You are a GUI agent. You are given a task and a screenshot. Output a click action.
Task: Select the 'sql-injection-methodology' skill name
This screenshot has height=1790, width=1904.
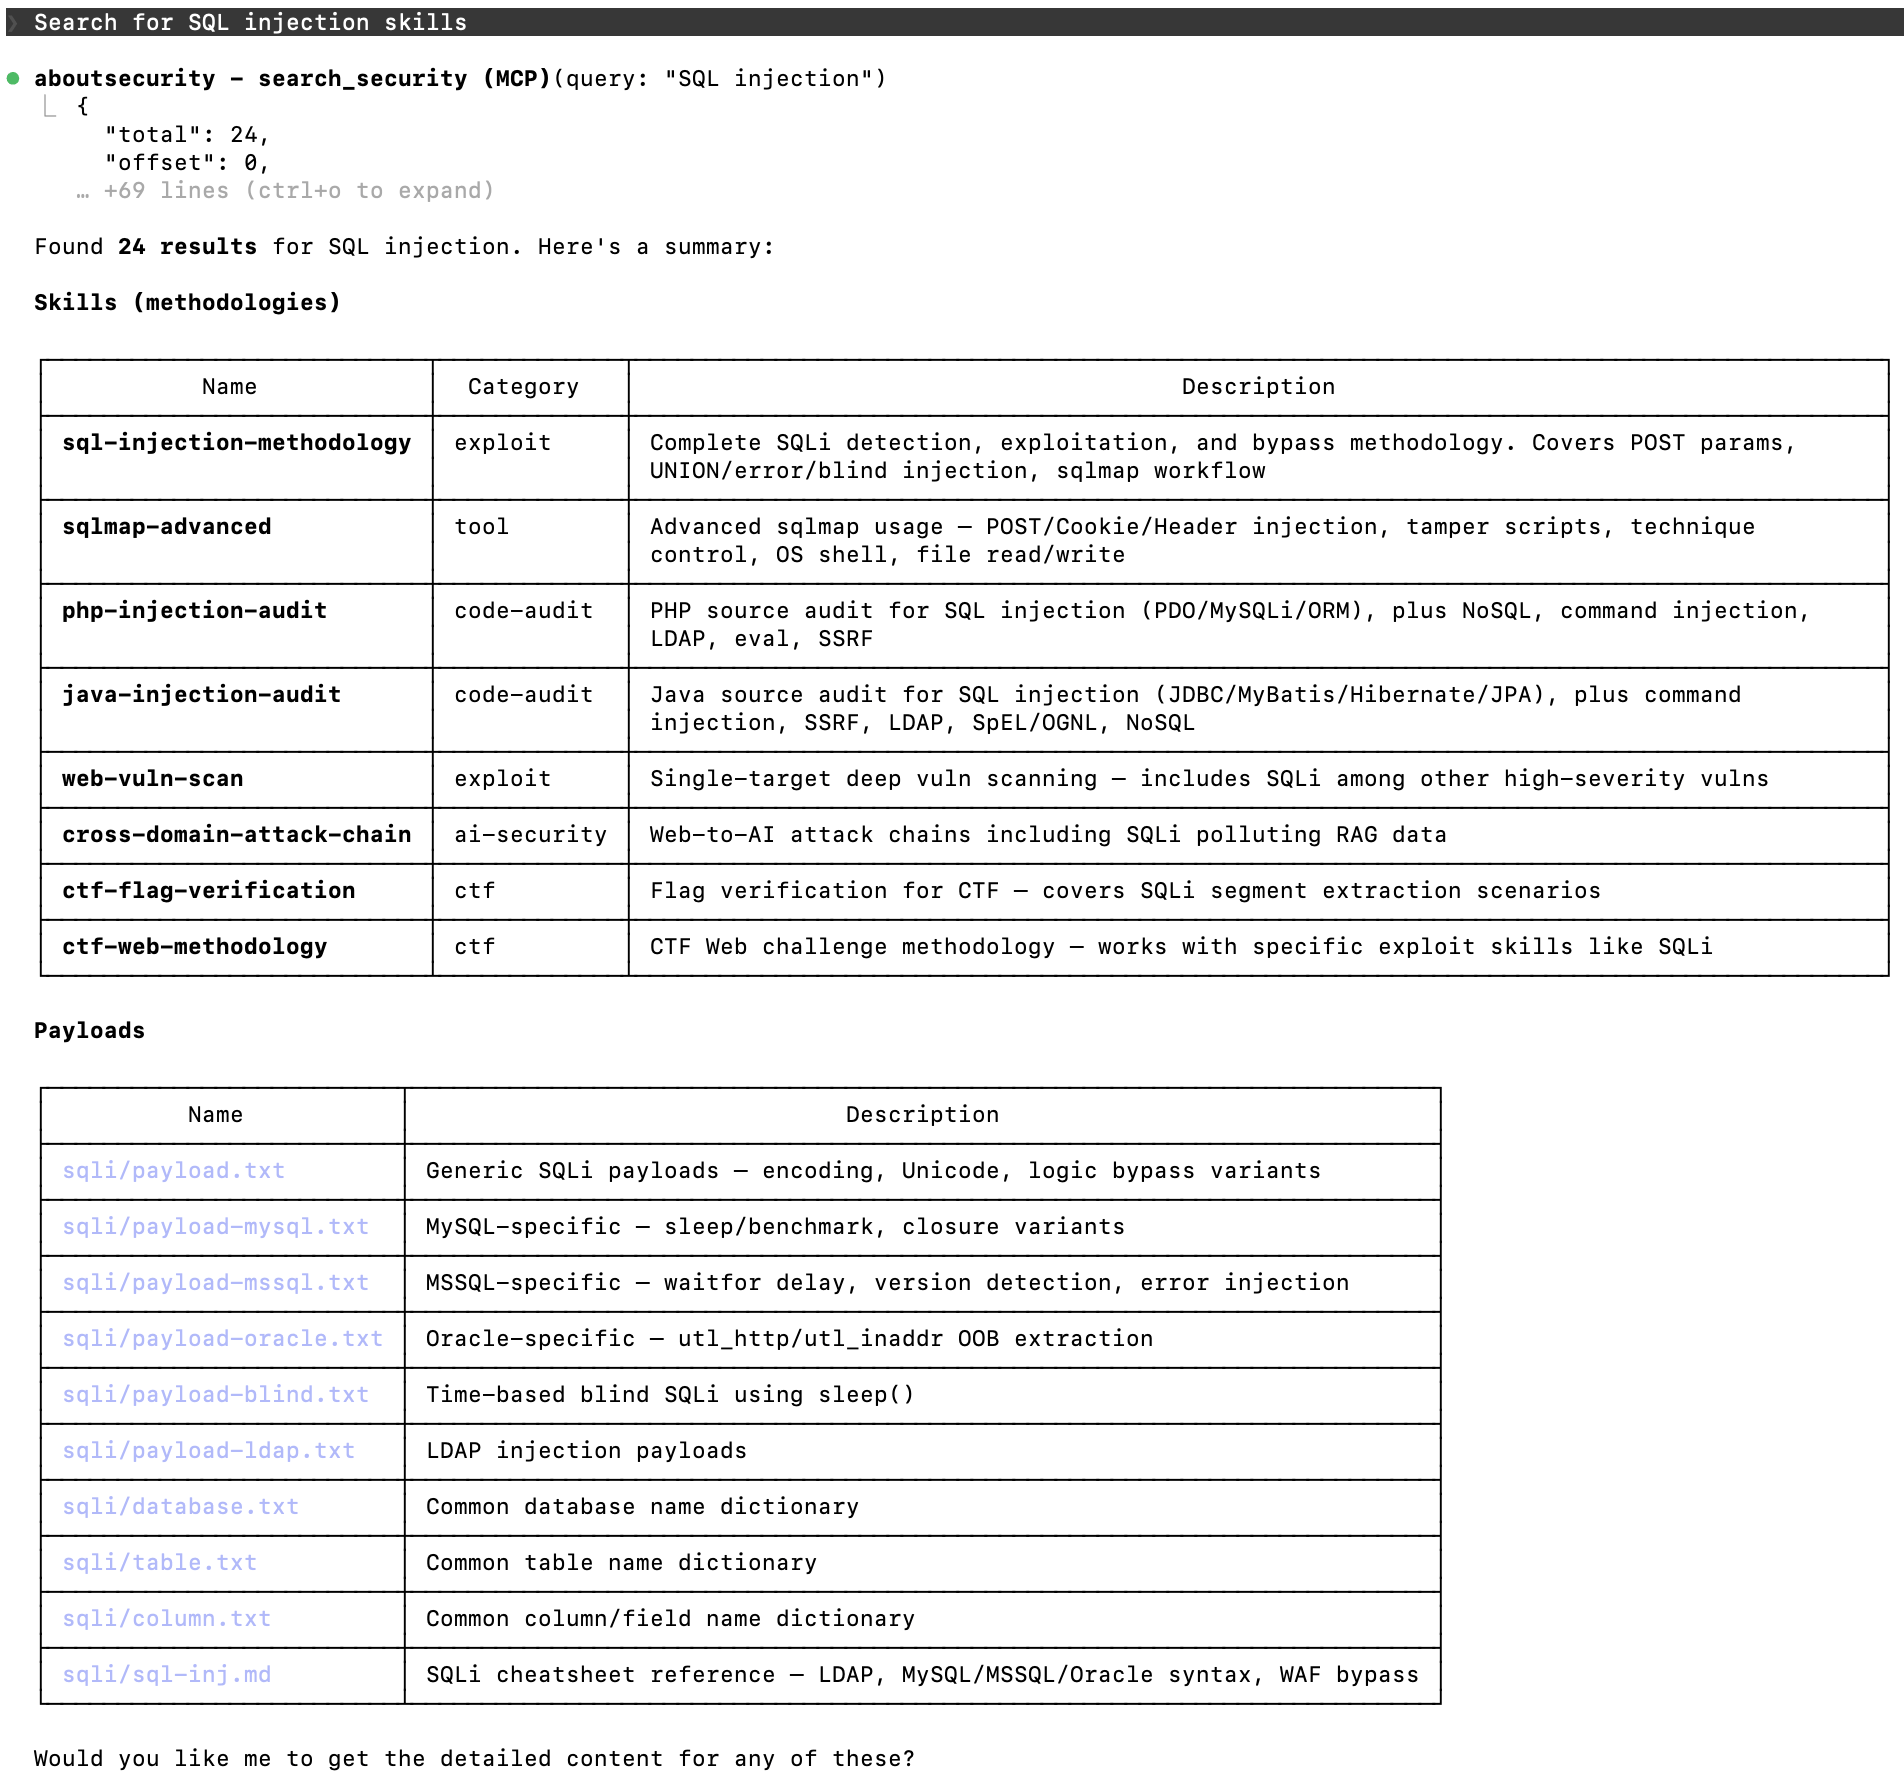pos(236,442)
